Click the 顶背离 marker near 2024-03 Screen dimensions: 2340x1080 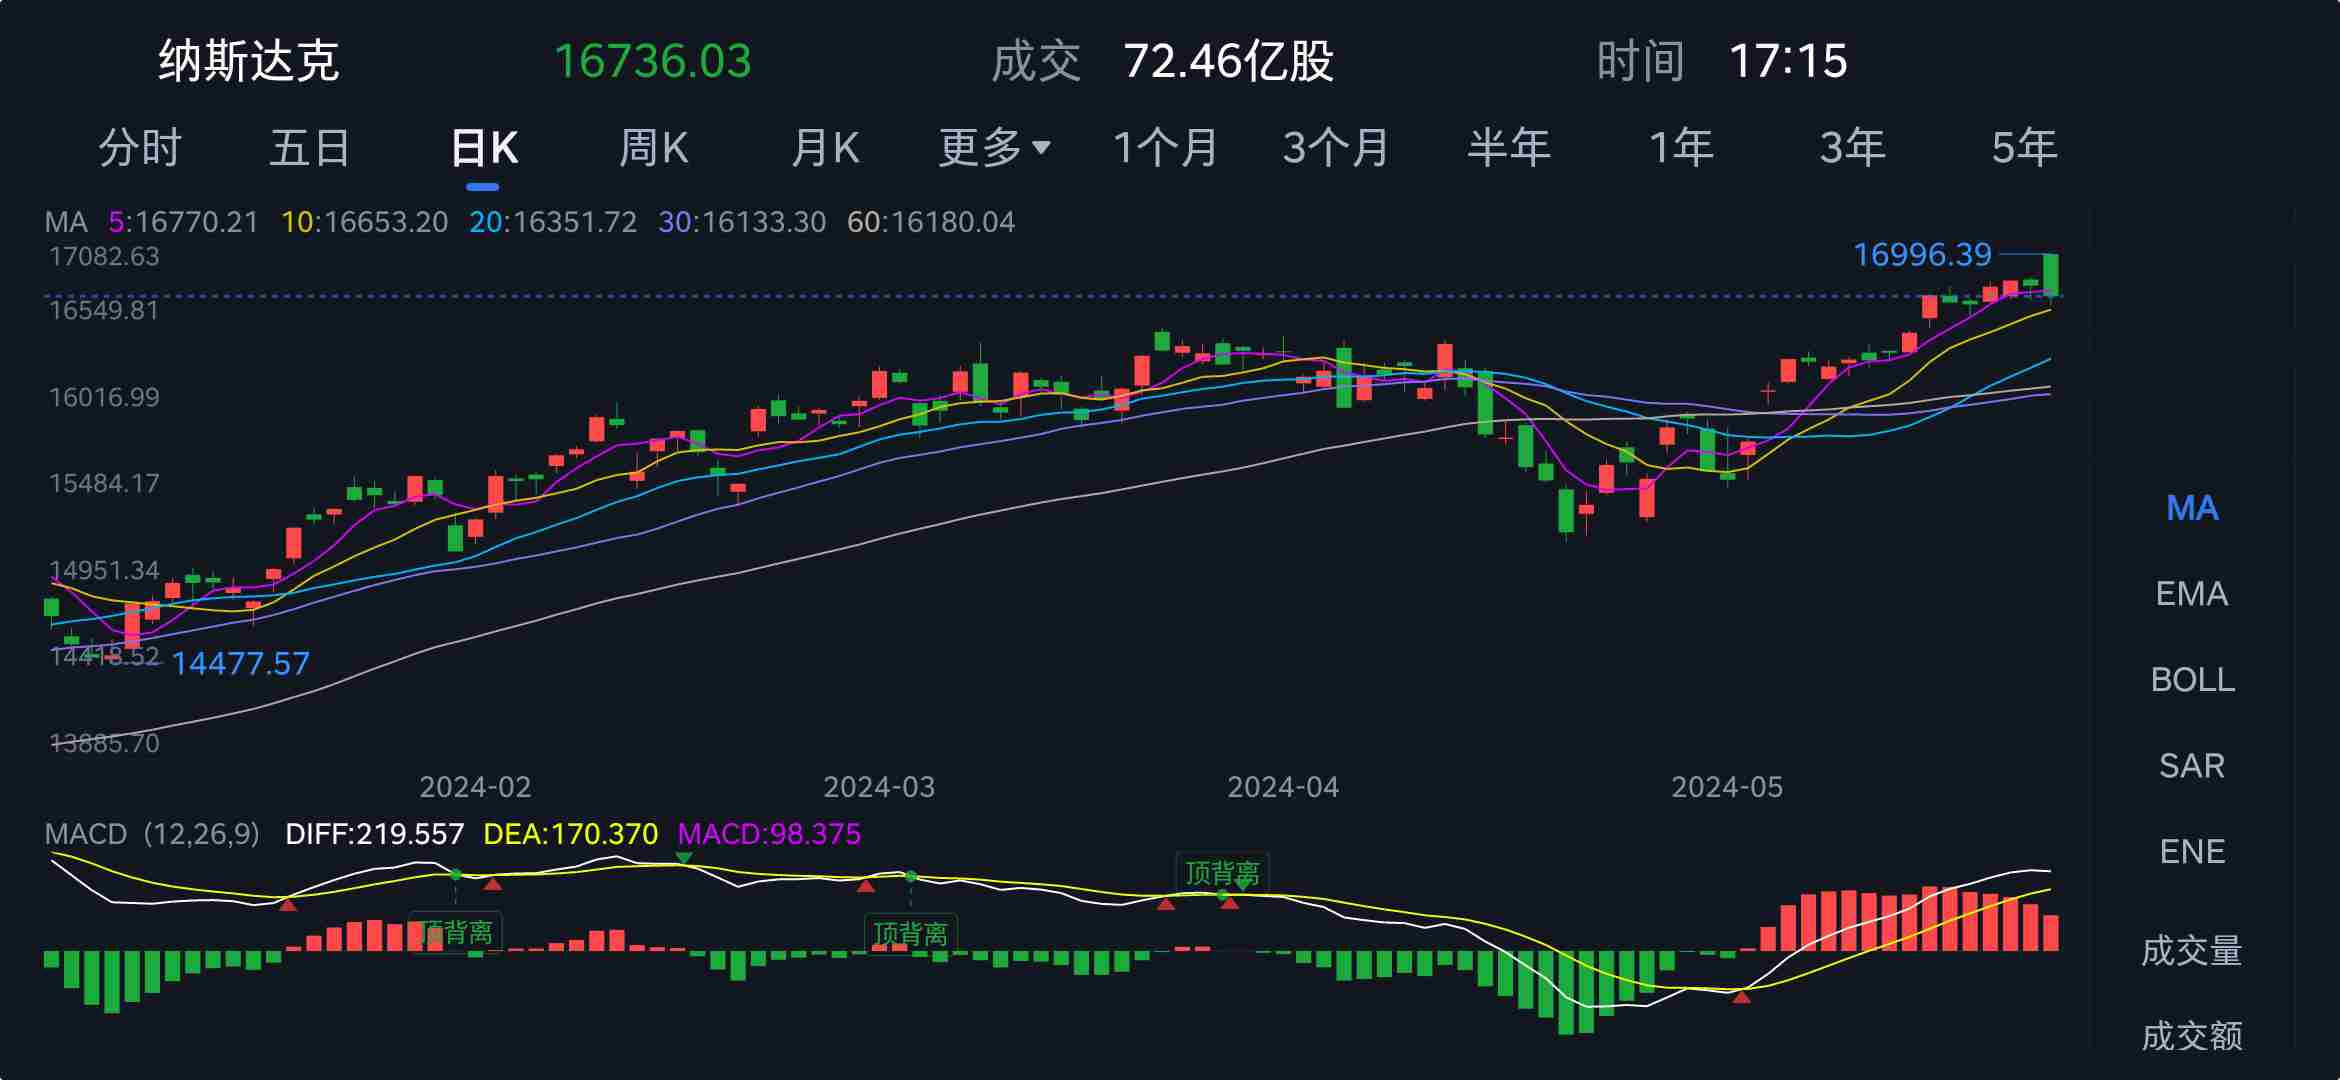pos(911,934)
